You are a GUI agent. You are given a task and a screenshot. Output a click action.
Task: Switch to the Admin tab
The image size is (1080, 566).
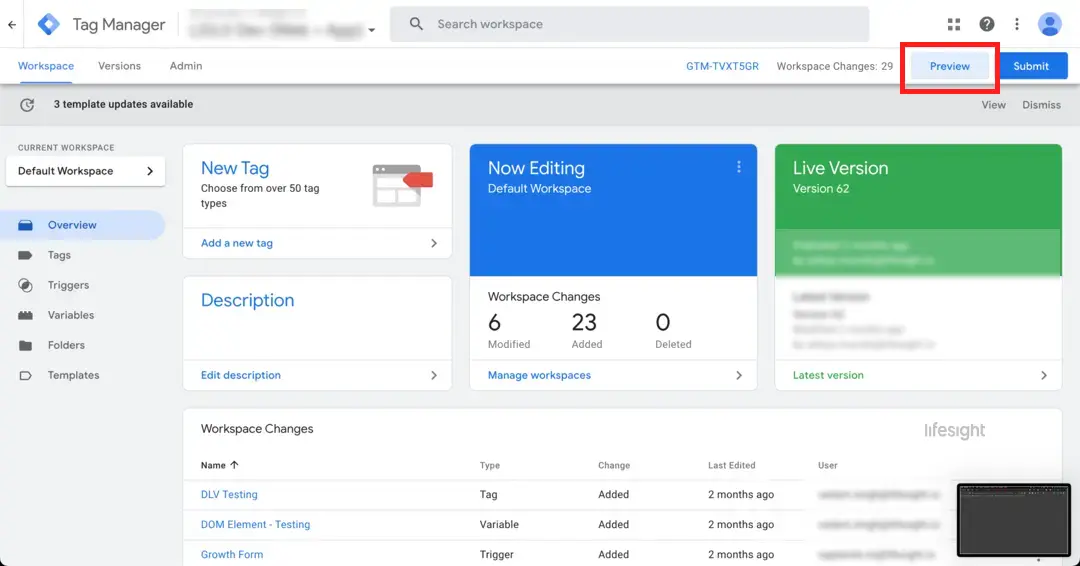[186, 66]
